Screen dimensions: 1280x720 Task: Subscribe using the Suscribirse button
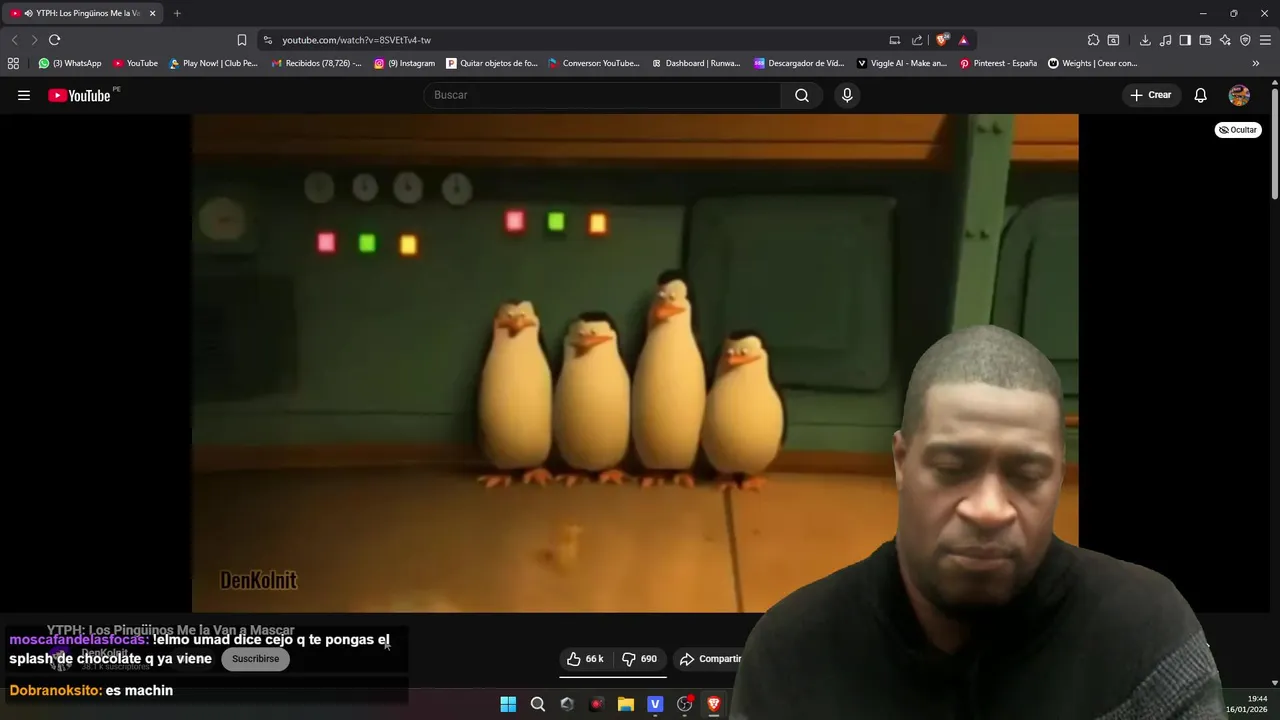255,659
